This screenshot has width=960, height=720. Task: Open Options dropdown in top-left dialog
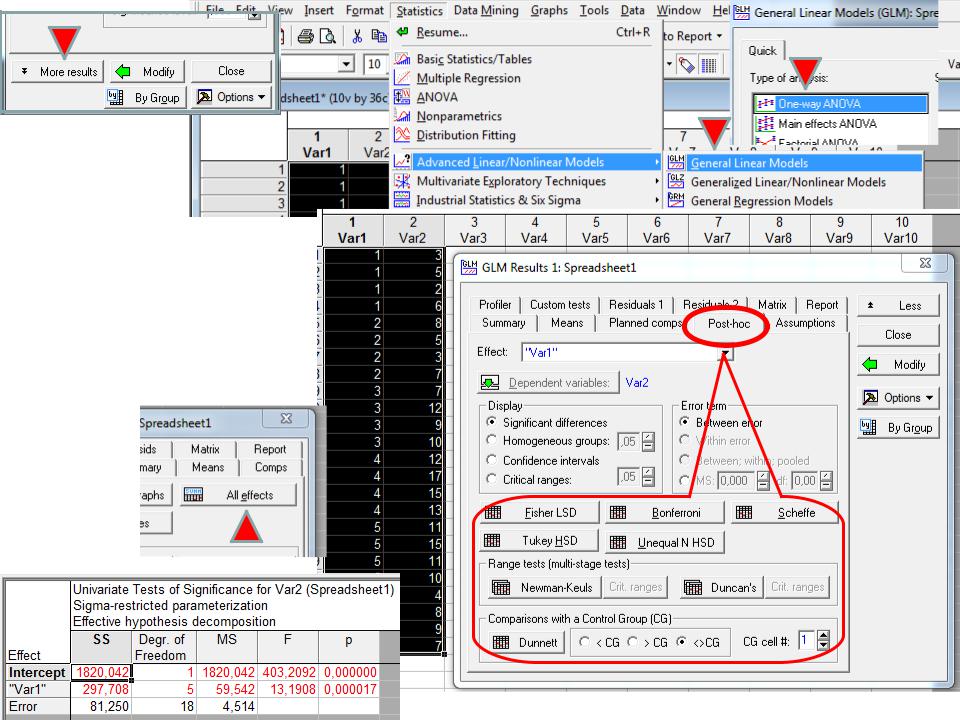point(231,97)
